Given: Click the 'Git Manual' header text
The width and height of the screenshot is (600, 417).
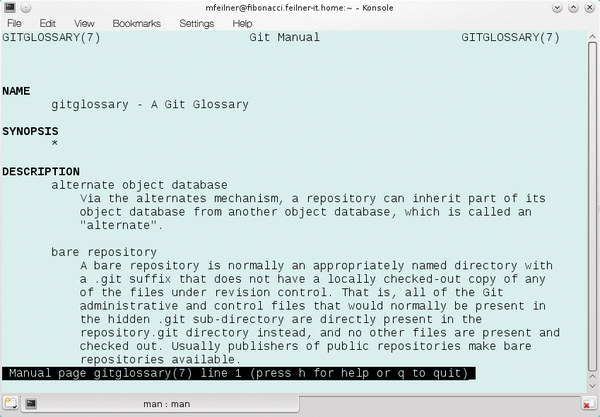Looking at the screenshot, I should tap(284, 37).
